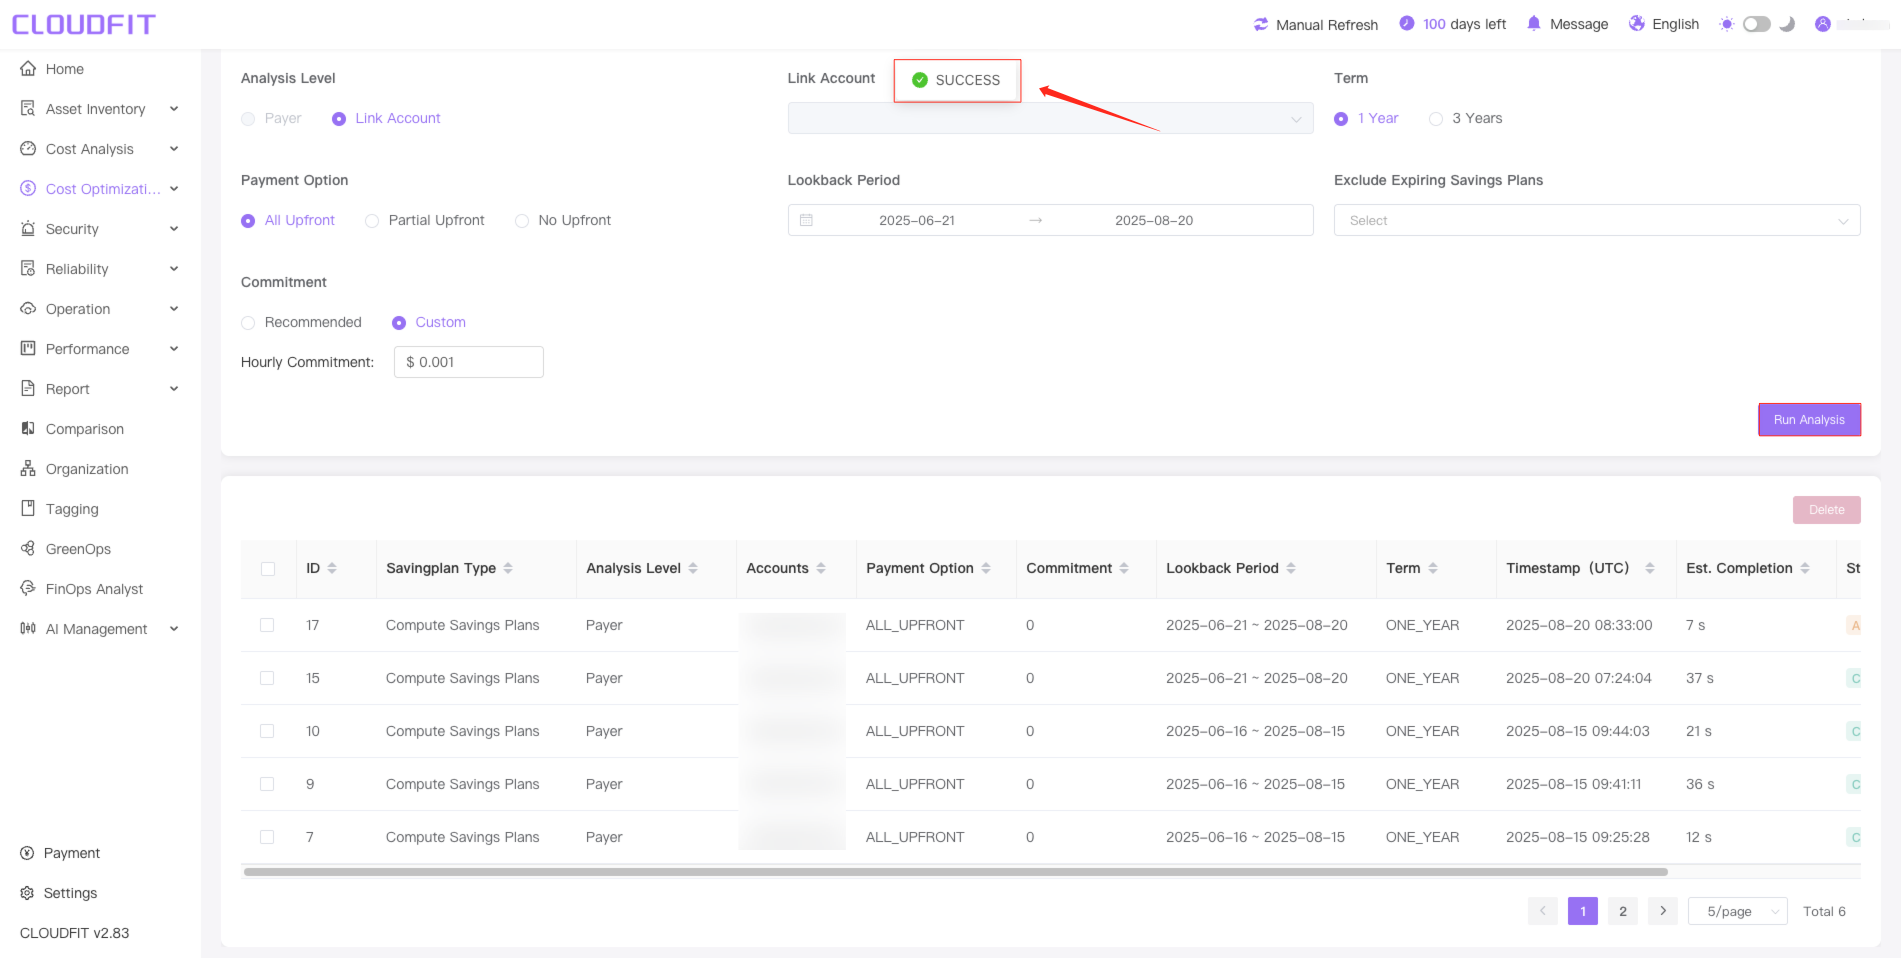
Task: Click the Message bell icon
Action: (x=1534, y=23)
